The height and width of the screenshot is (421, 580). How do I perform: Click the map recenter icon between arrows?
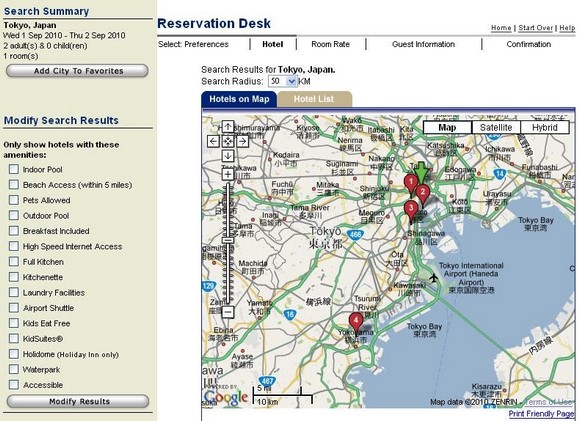coord(228,141)
